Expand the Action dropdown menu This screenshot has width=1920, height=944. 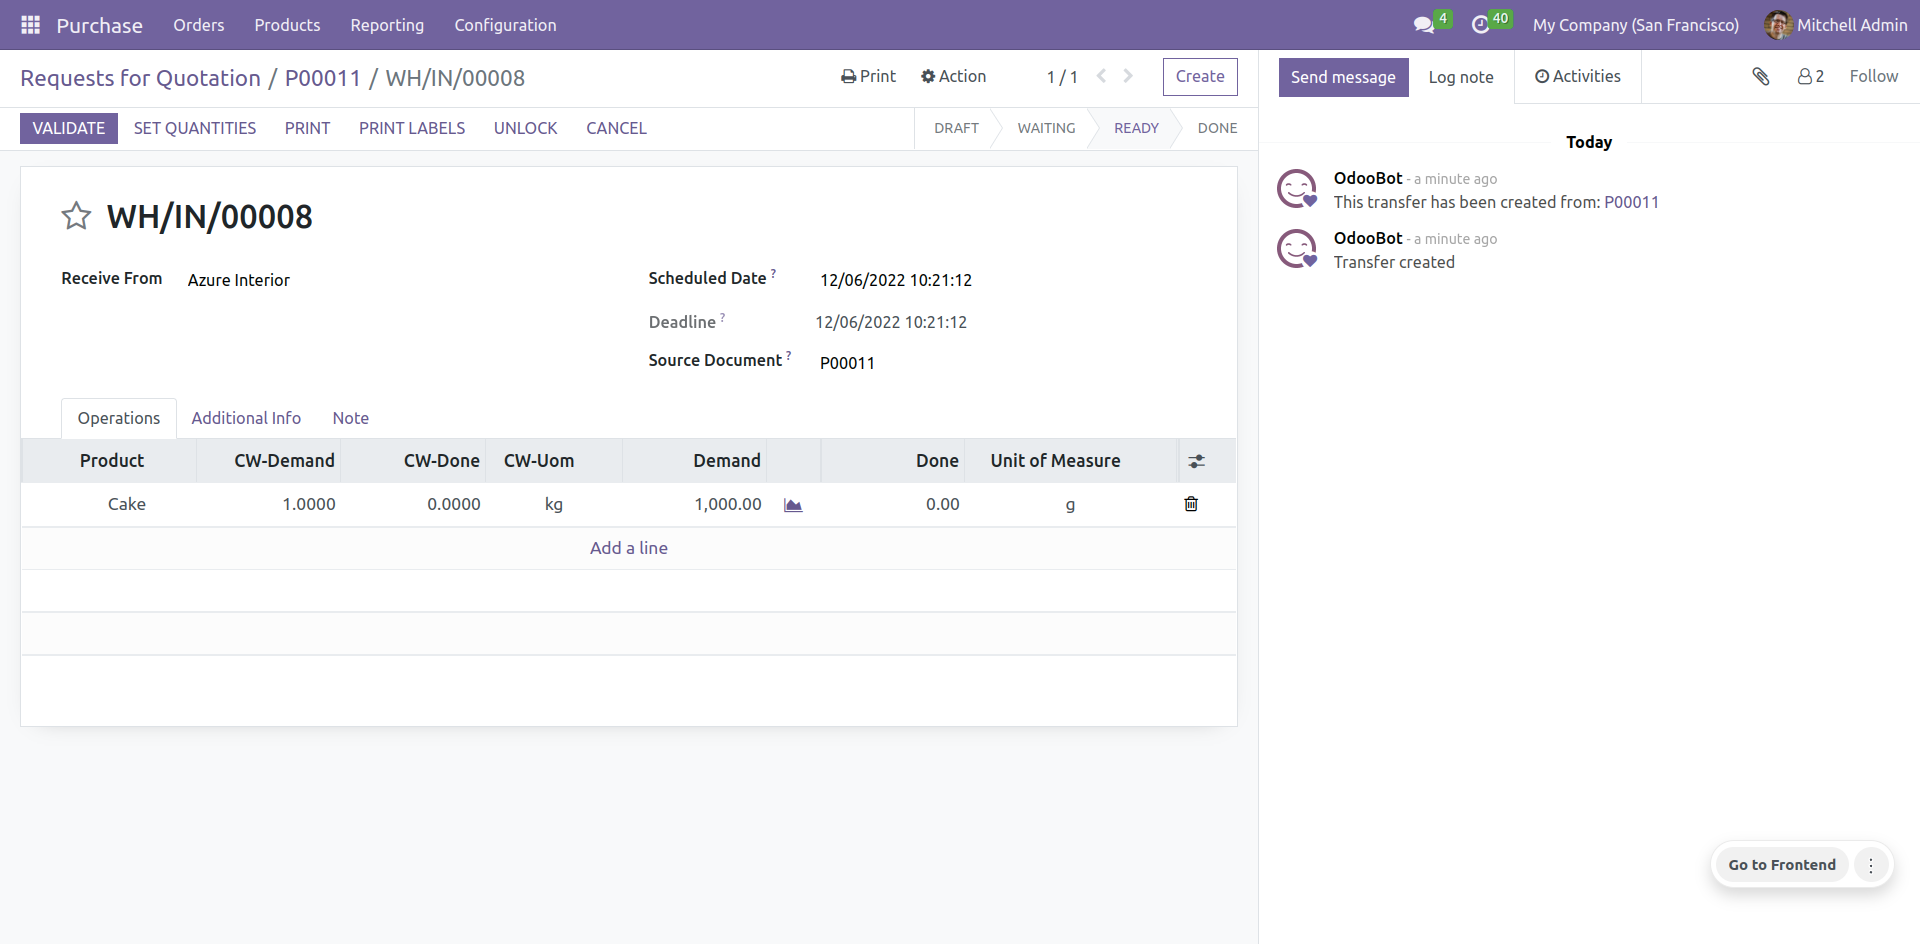(x=953, y=77)
